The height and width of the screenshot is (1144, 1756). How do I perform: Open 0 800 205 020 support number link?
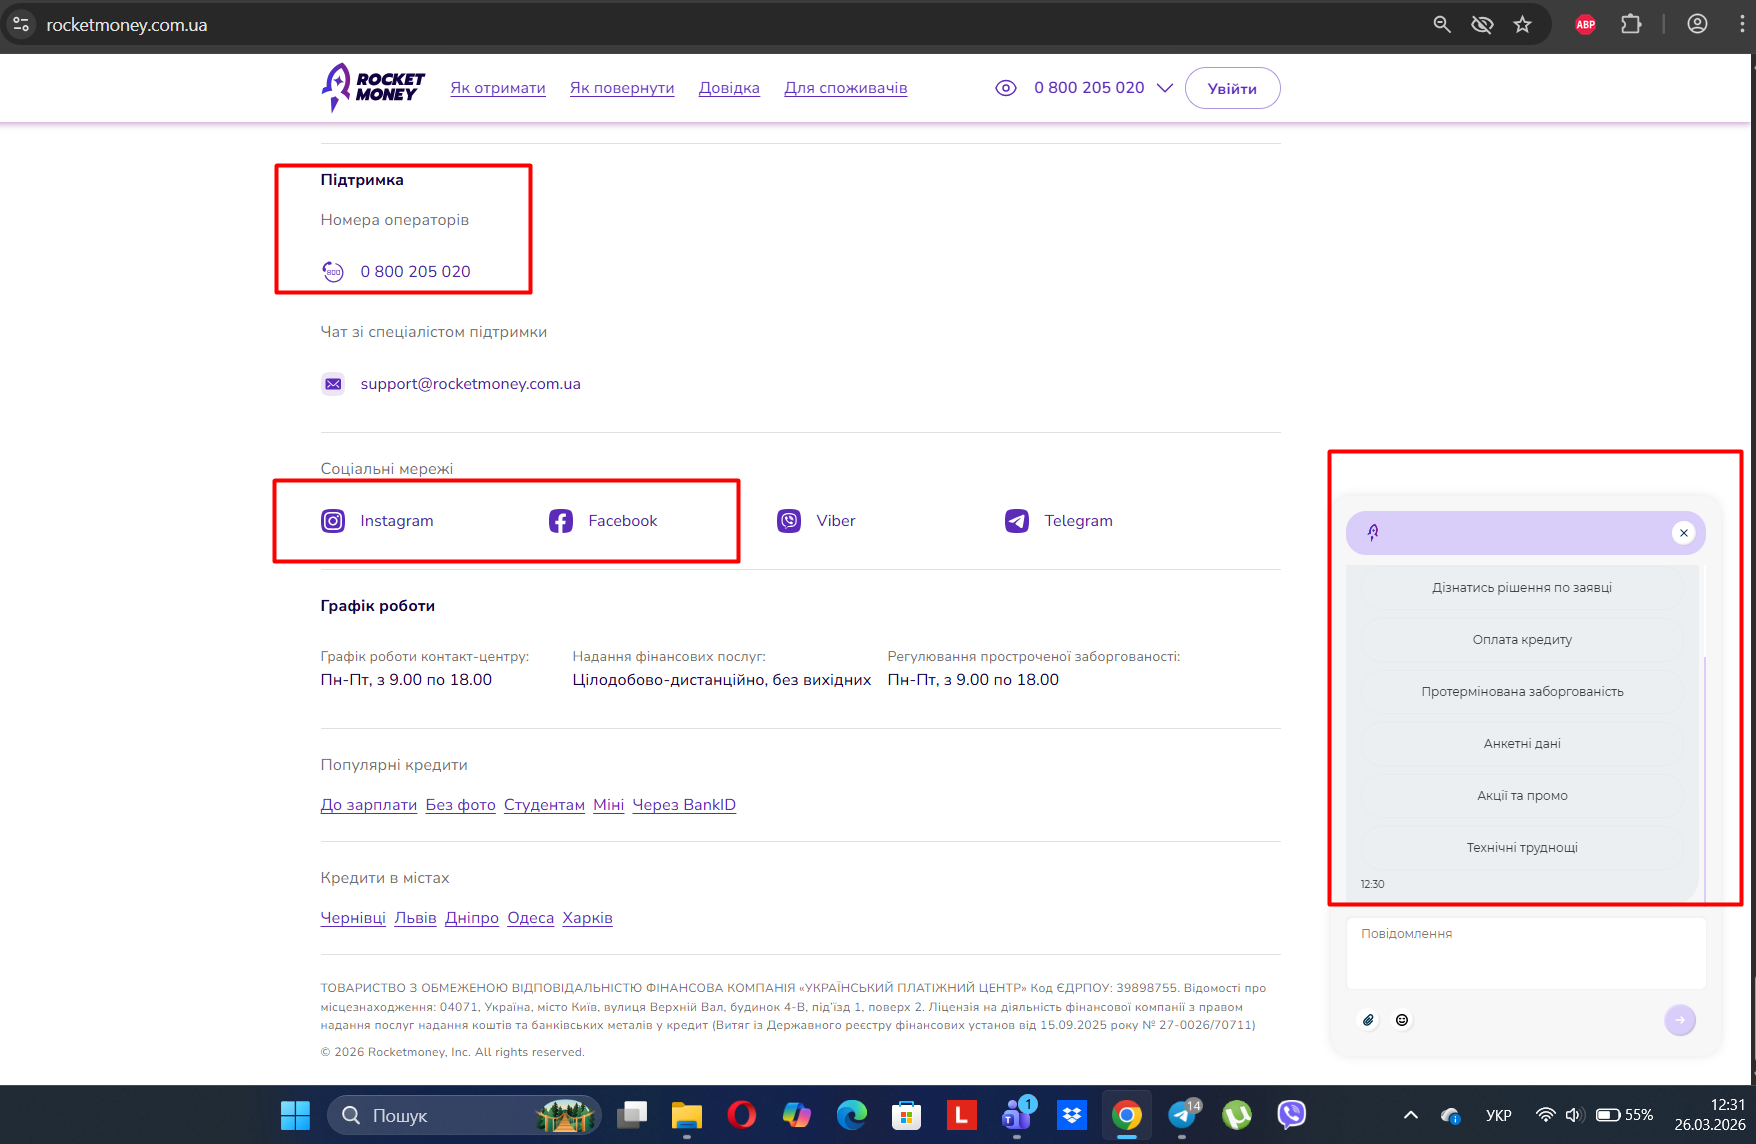415,271
